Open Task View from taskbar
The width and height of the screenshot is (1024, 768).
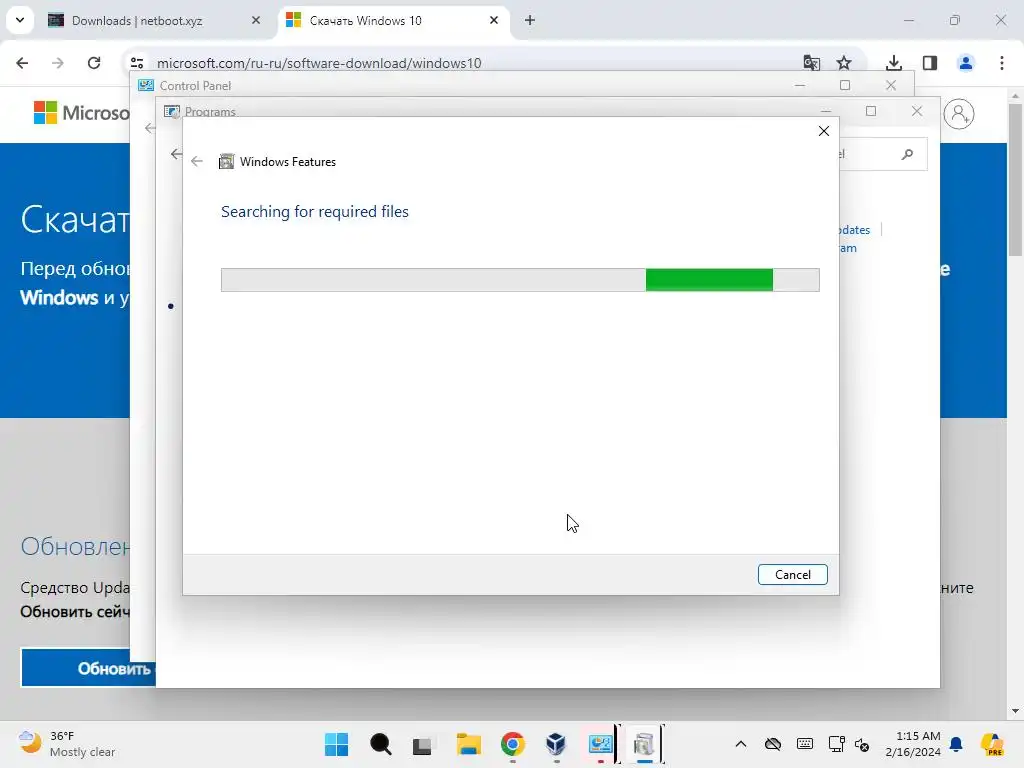coord(423,744)
